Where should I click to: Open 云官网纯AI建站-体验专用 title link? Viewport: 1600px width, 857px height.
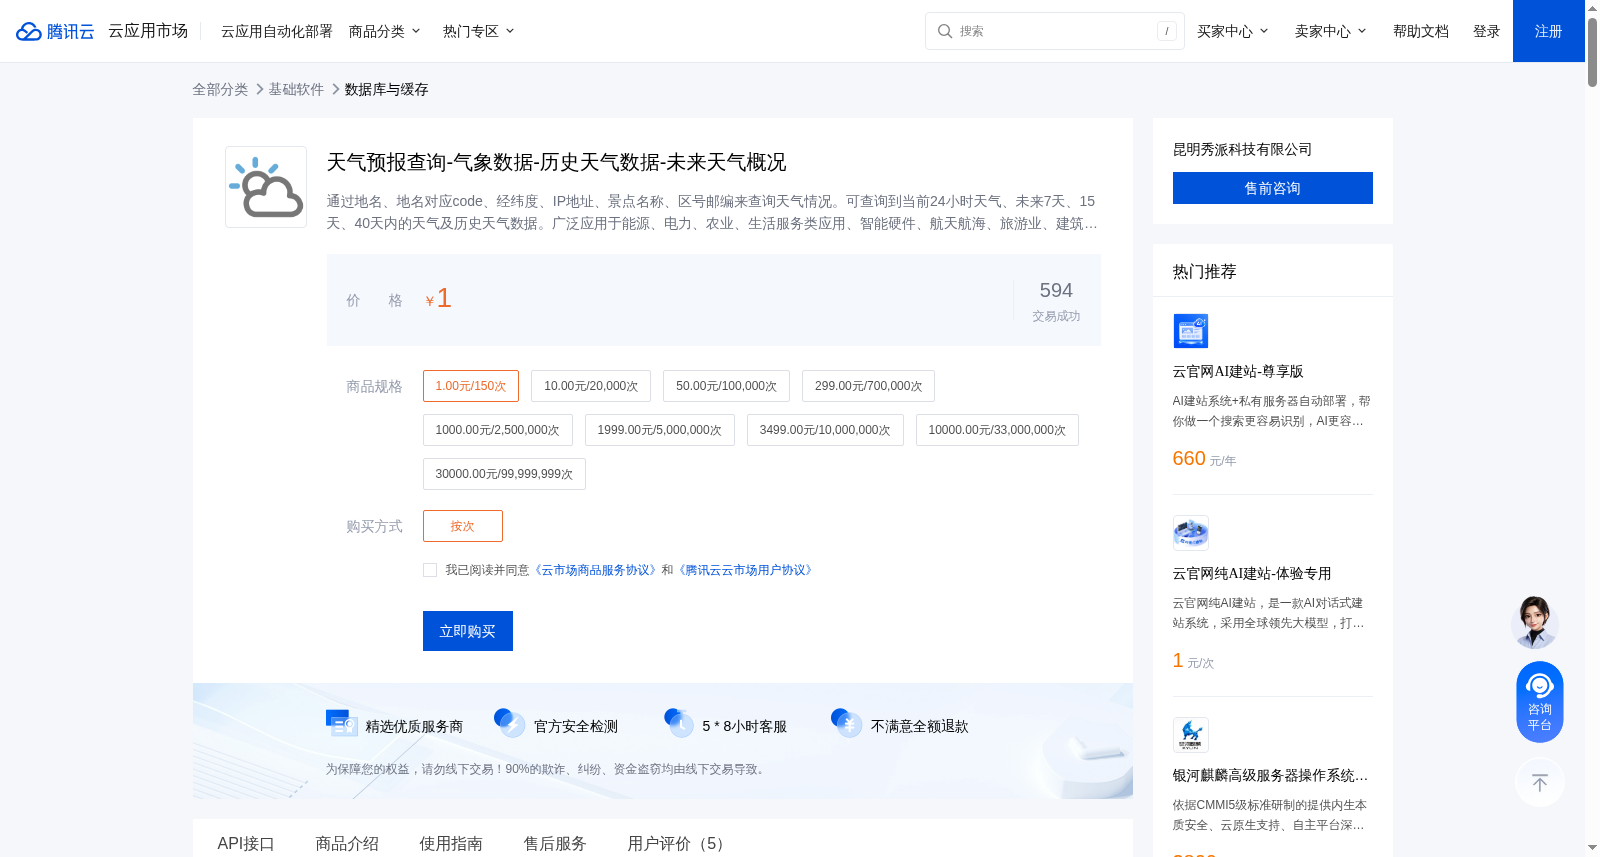click(x=1252, y=573)
